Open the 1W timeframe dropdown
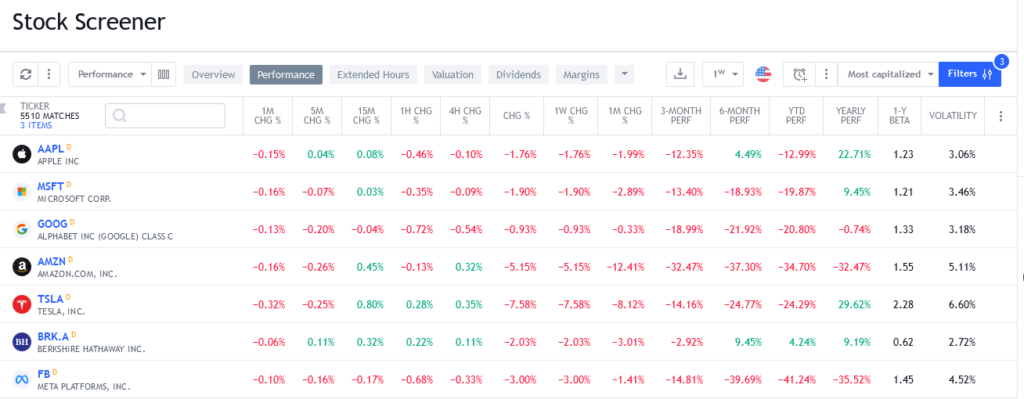 (723, 74)
